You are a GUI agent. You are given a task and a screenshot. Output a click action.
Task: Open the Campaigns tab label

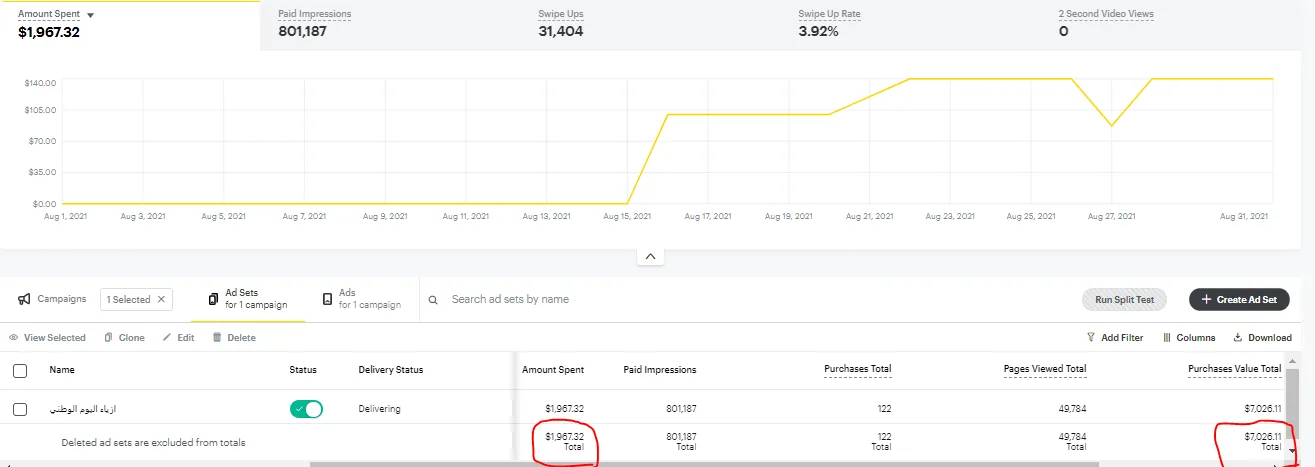coord(62,299)
